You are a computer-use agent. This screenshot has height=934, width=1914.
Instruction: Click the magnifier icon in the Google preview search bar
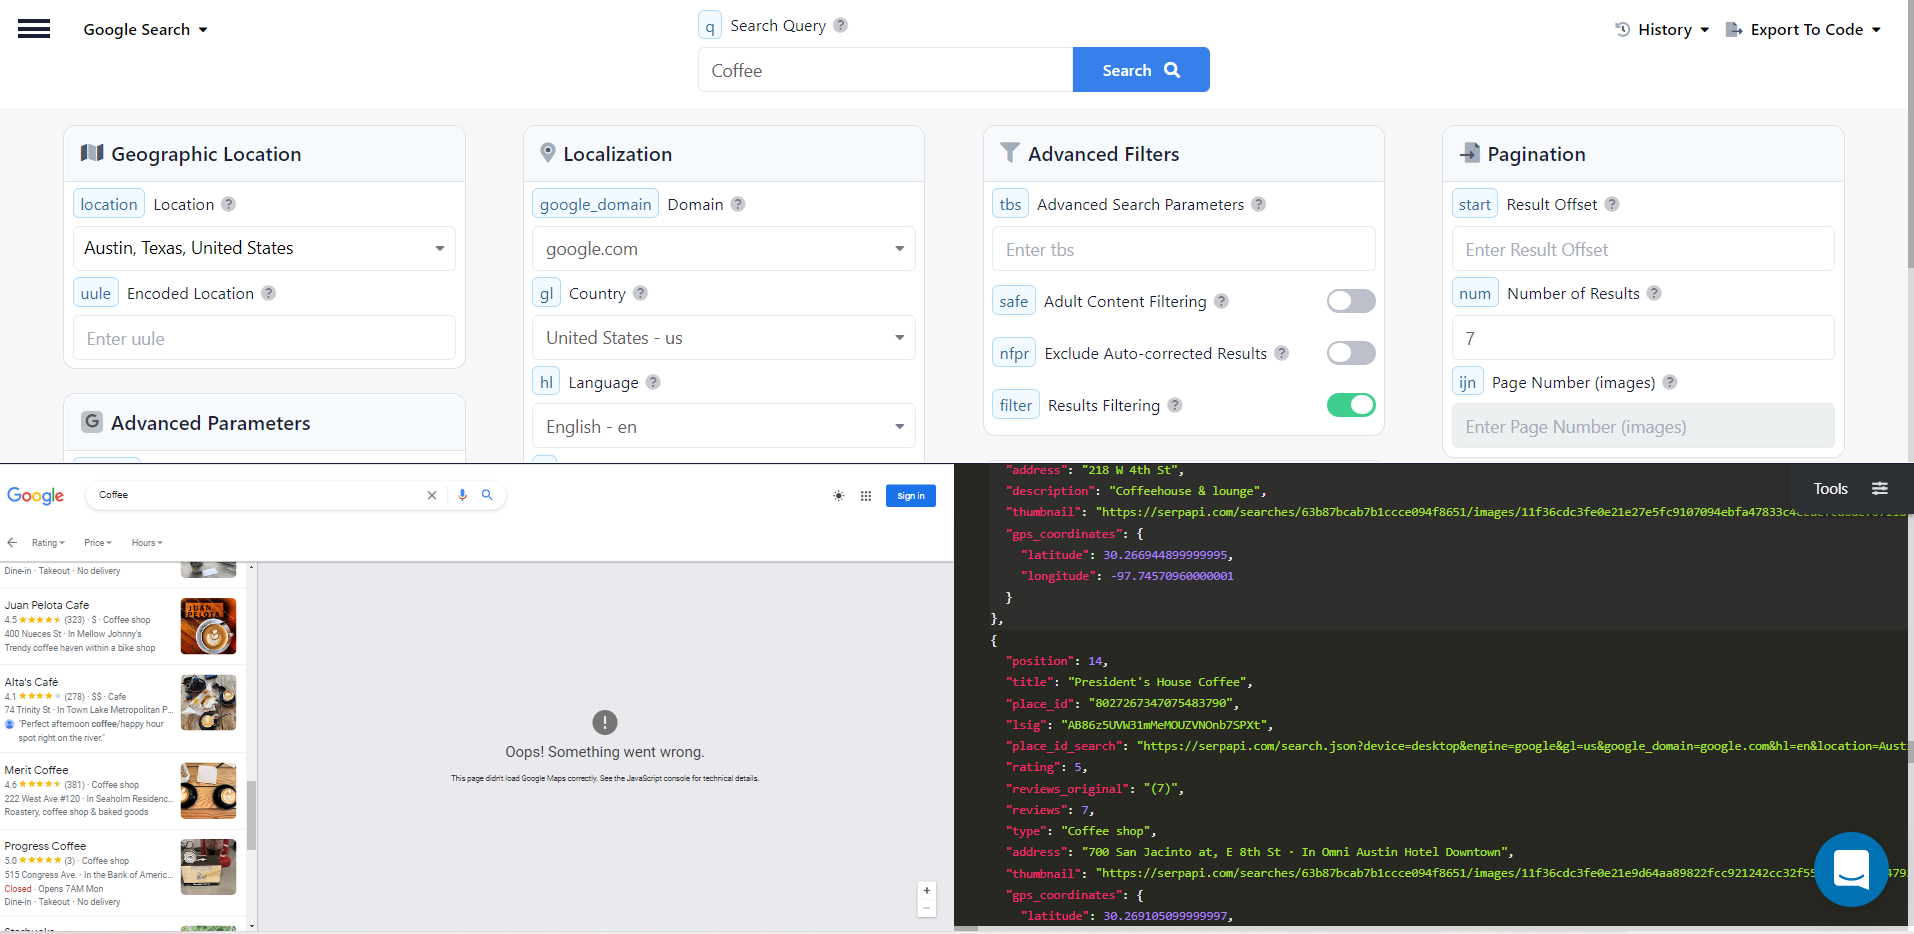[487, 494]
